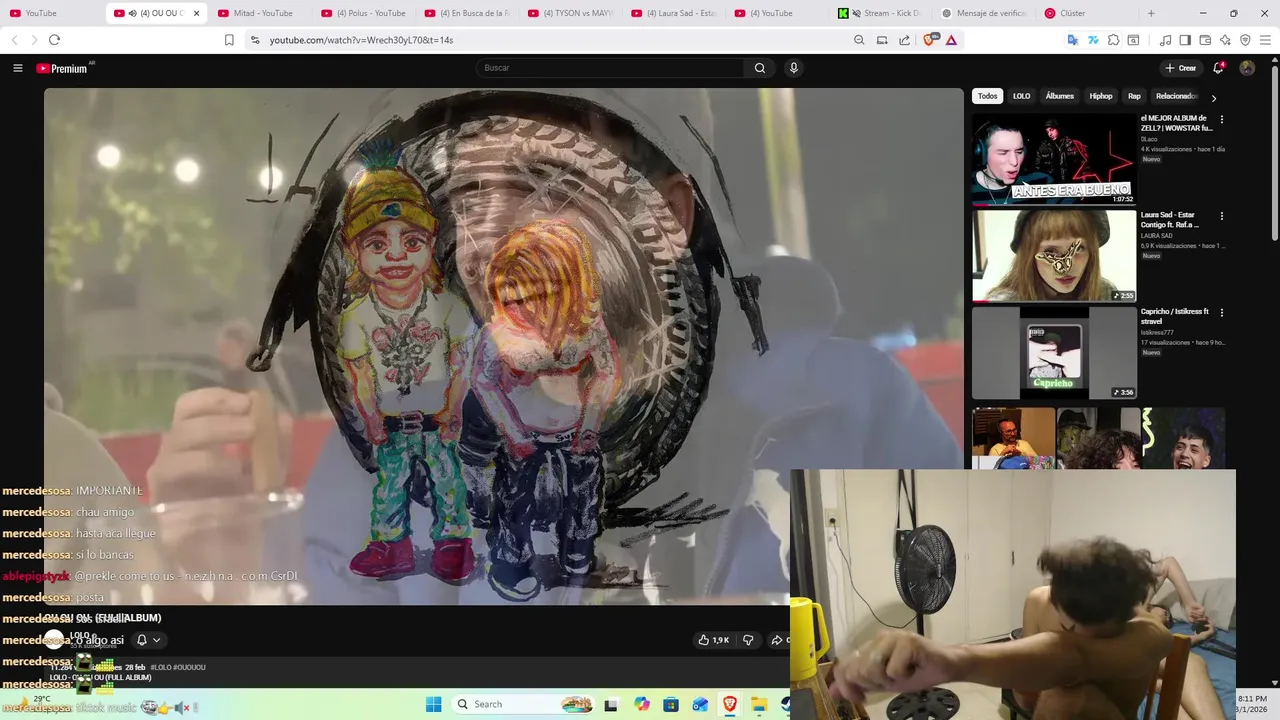
Task: Mute the OU OU tab audio icon
Action: [x=133, y=13]
